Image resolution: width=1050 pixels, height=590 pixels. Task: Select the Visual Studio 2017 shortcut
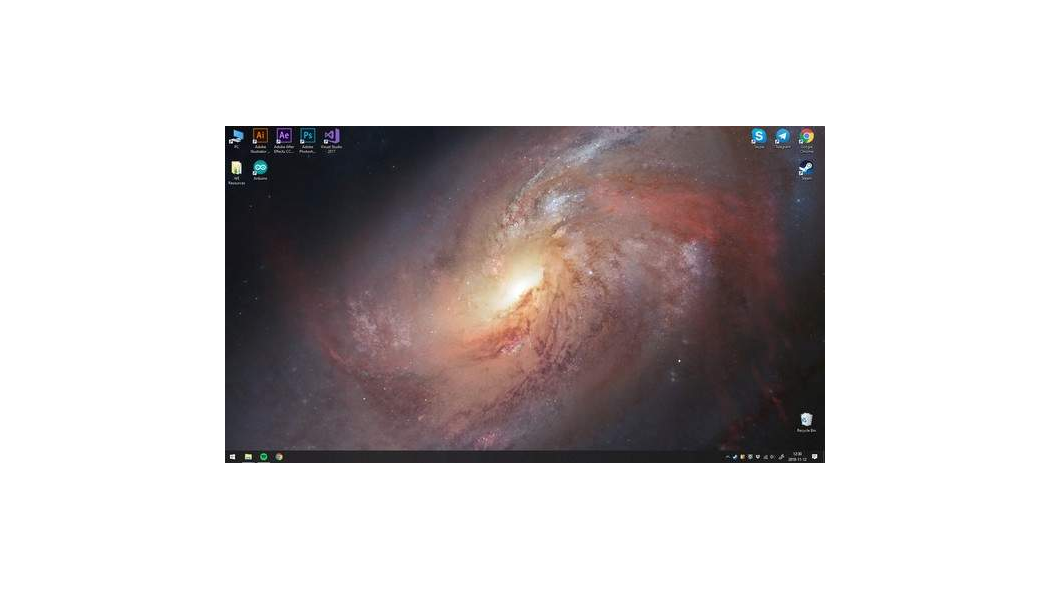(x=331, y=141)
